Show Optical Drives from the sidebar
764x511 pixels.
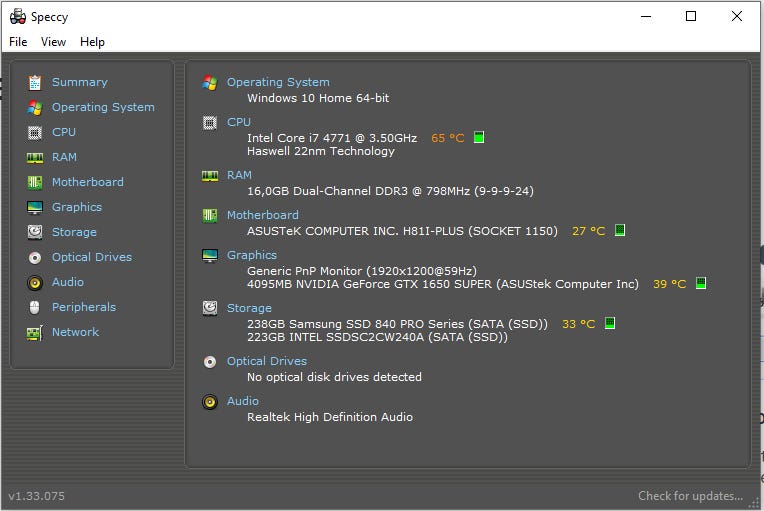[92, 257]
